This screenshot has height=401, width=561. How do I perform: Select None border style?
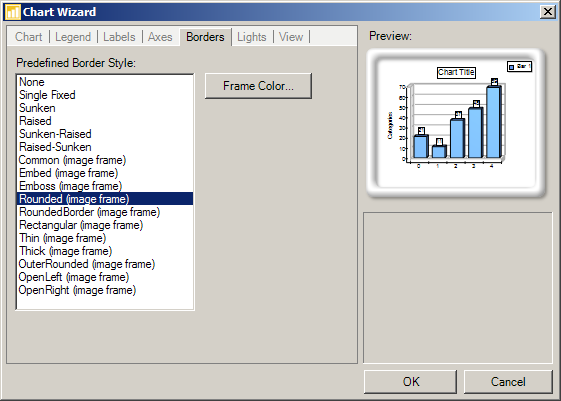pos(105,82)
